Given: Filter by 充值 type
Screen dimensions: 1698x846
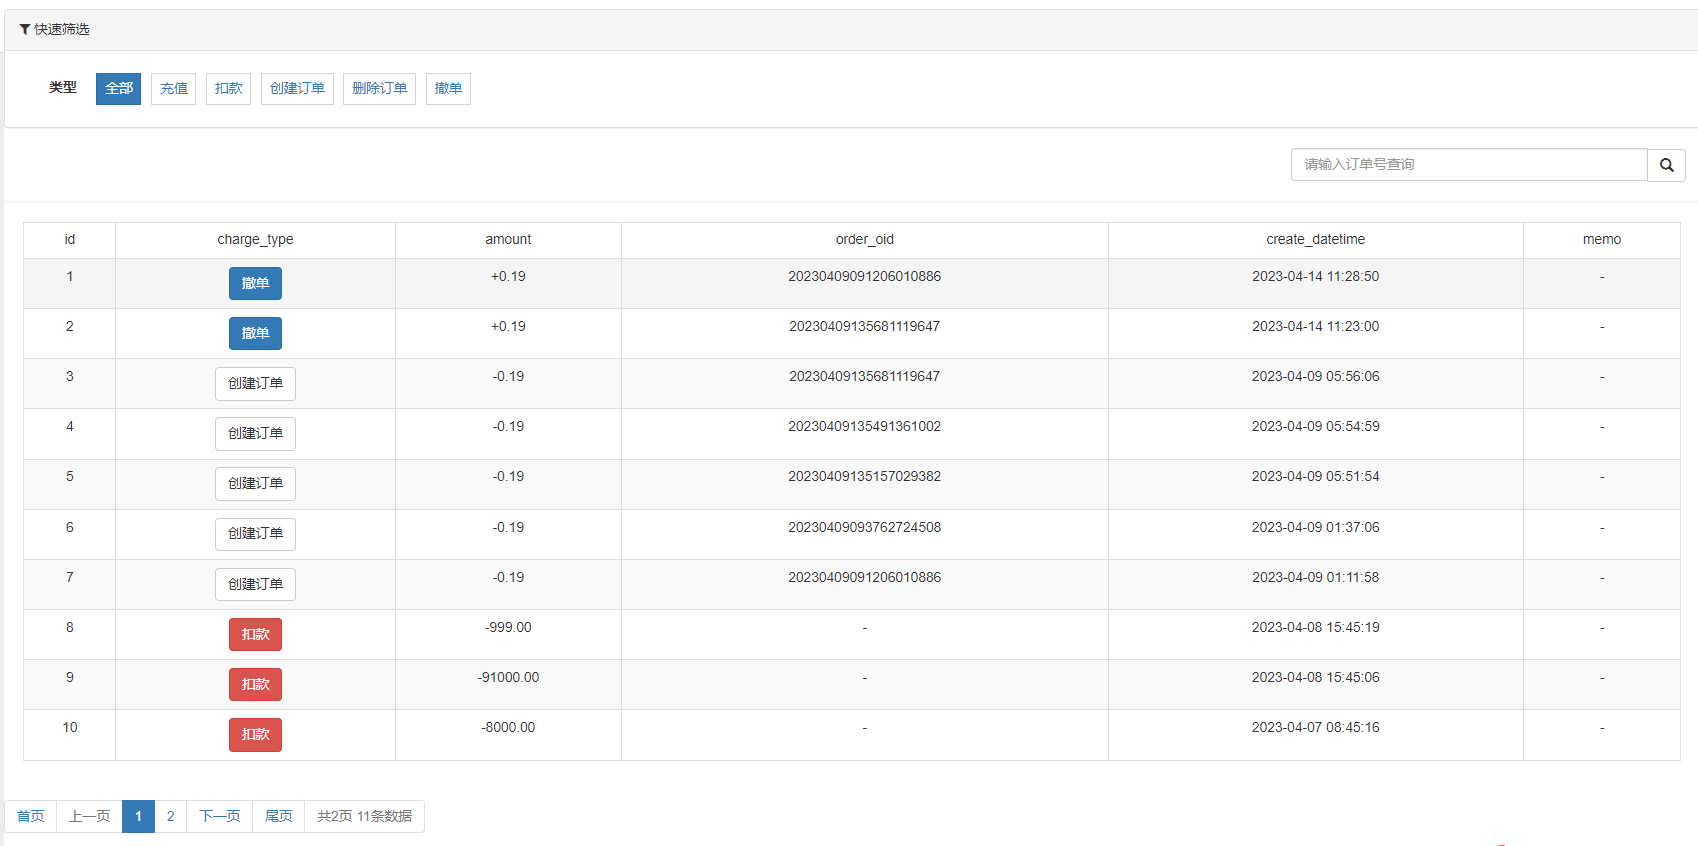Looking at the screenshot, I should [173, 89].
